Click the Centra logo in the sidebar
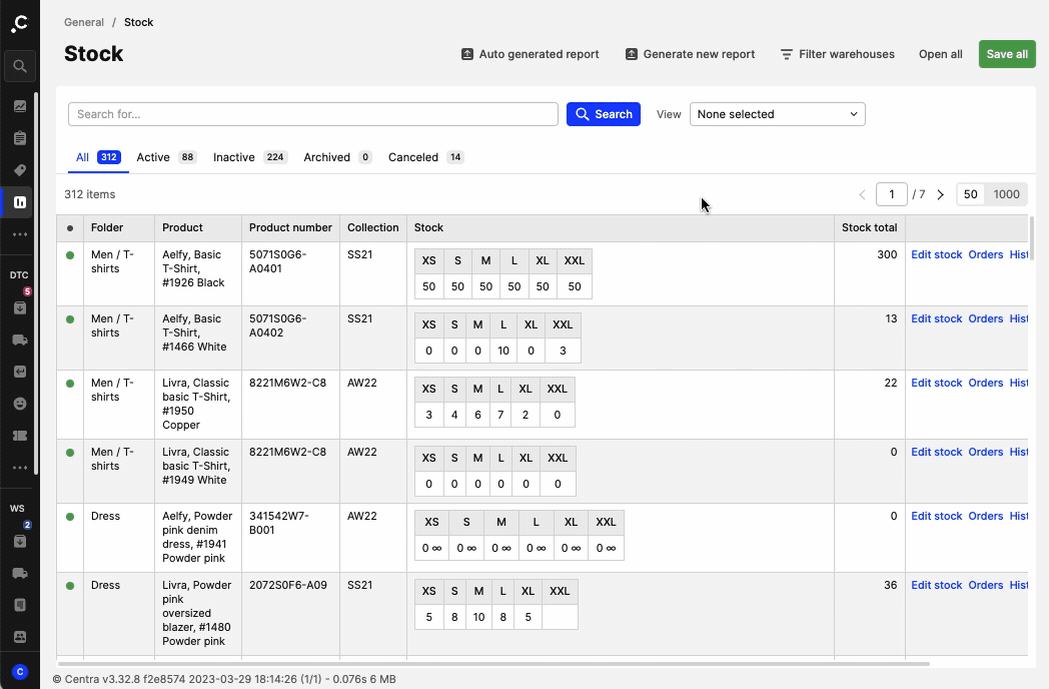1049x689 pixels. (x=20, y=23)
